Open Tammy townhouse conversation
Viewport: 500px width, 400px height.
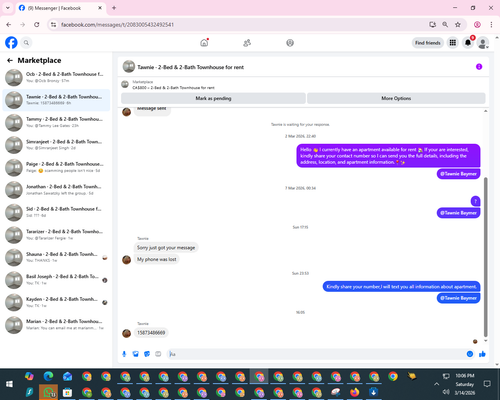56,122
